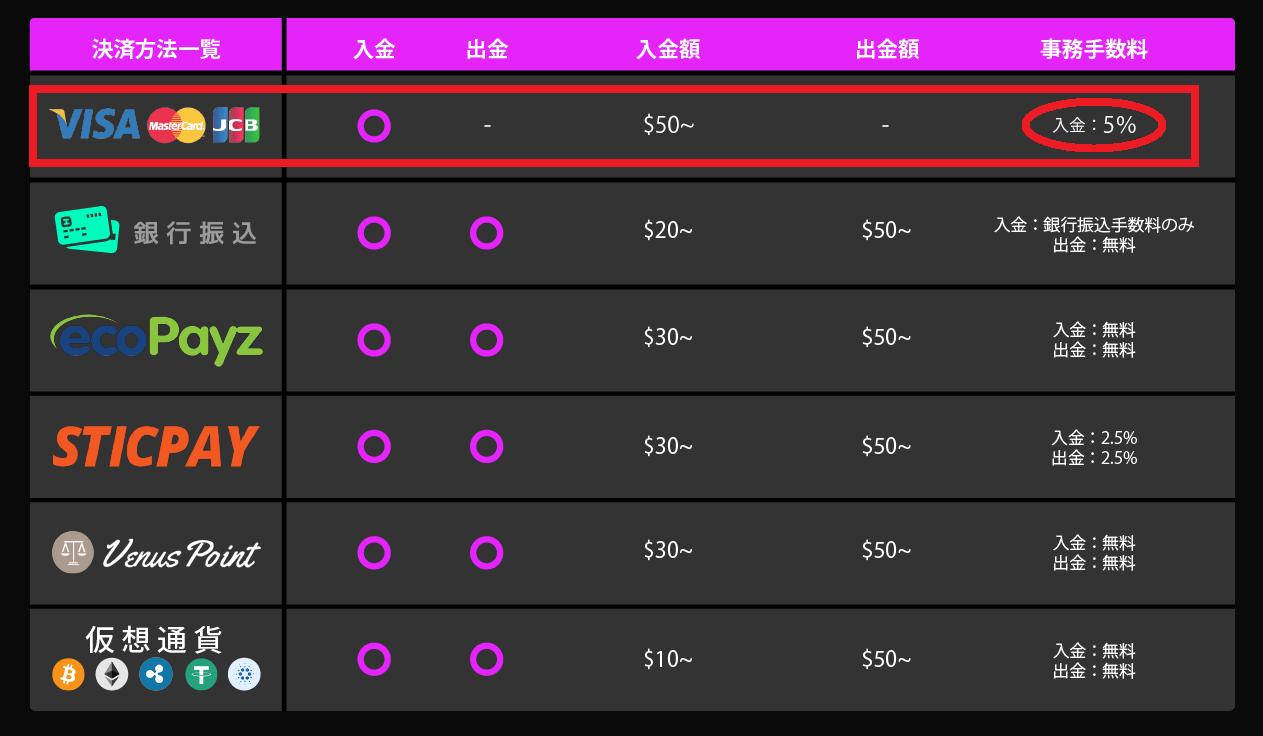Viewport: 1263px width, 736px height.
Task: Click the JCB card logo
Action: click(x=236, y=125)
